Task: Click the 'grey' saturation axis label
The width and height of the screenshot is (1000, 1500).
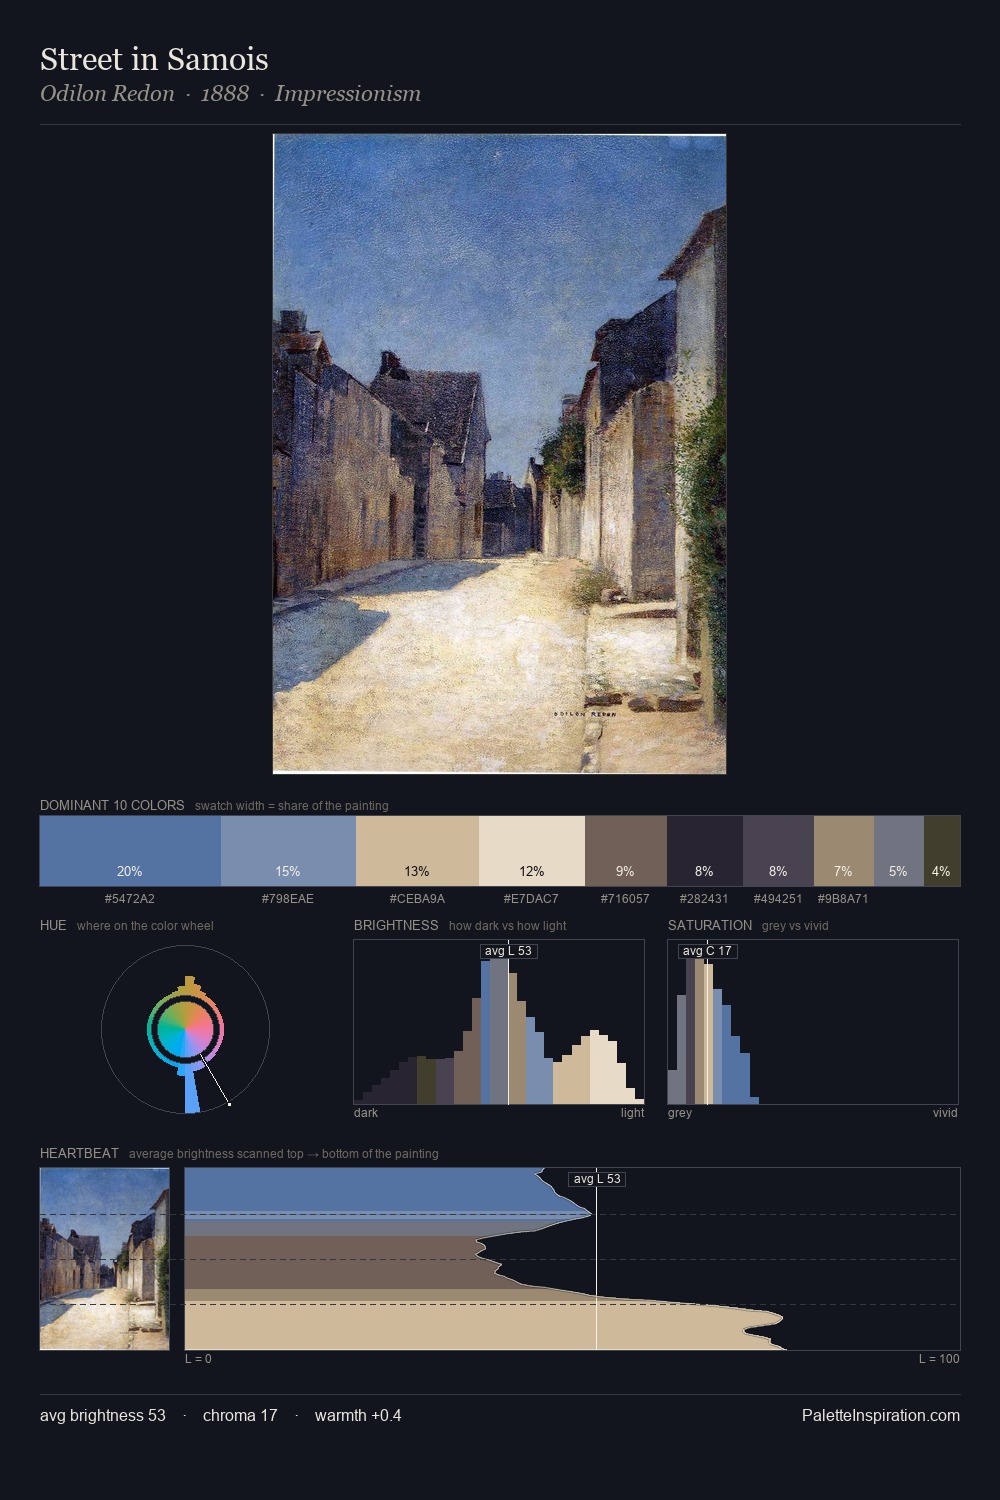Action: pos(680,1113)
